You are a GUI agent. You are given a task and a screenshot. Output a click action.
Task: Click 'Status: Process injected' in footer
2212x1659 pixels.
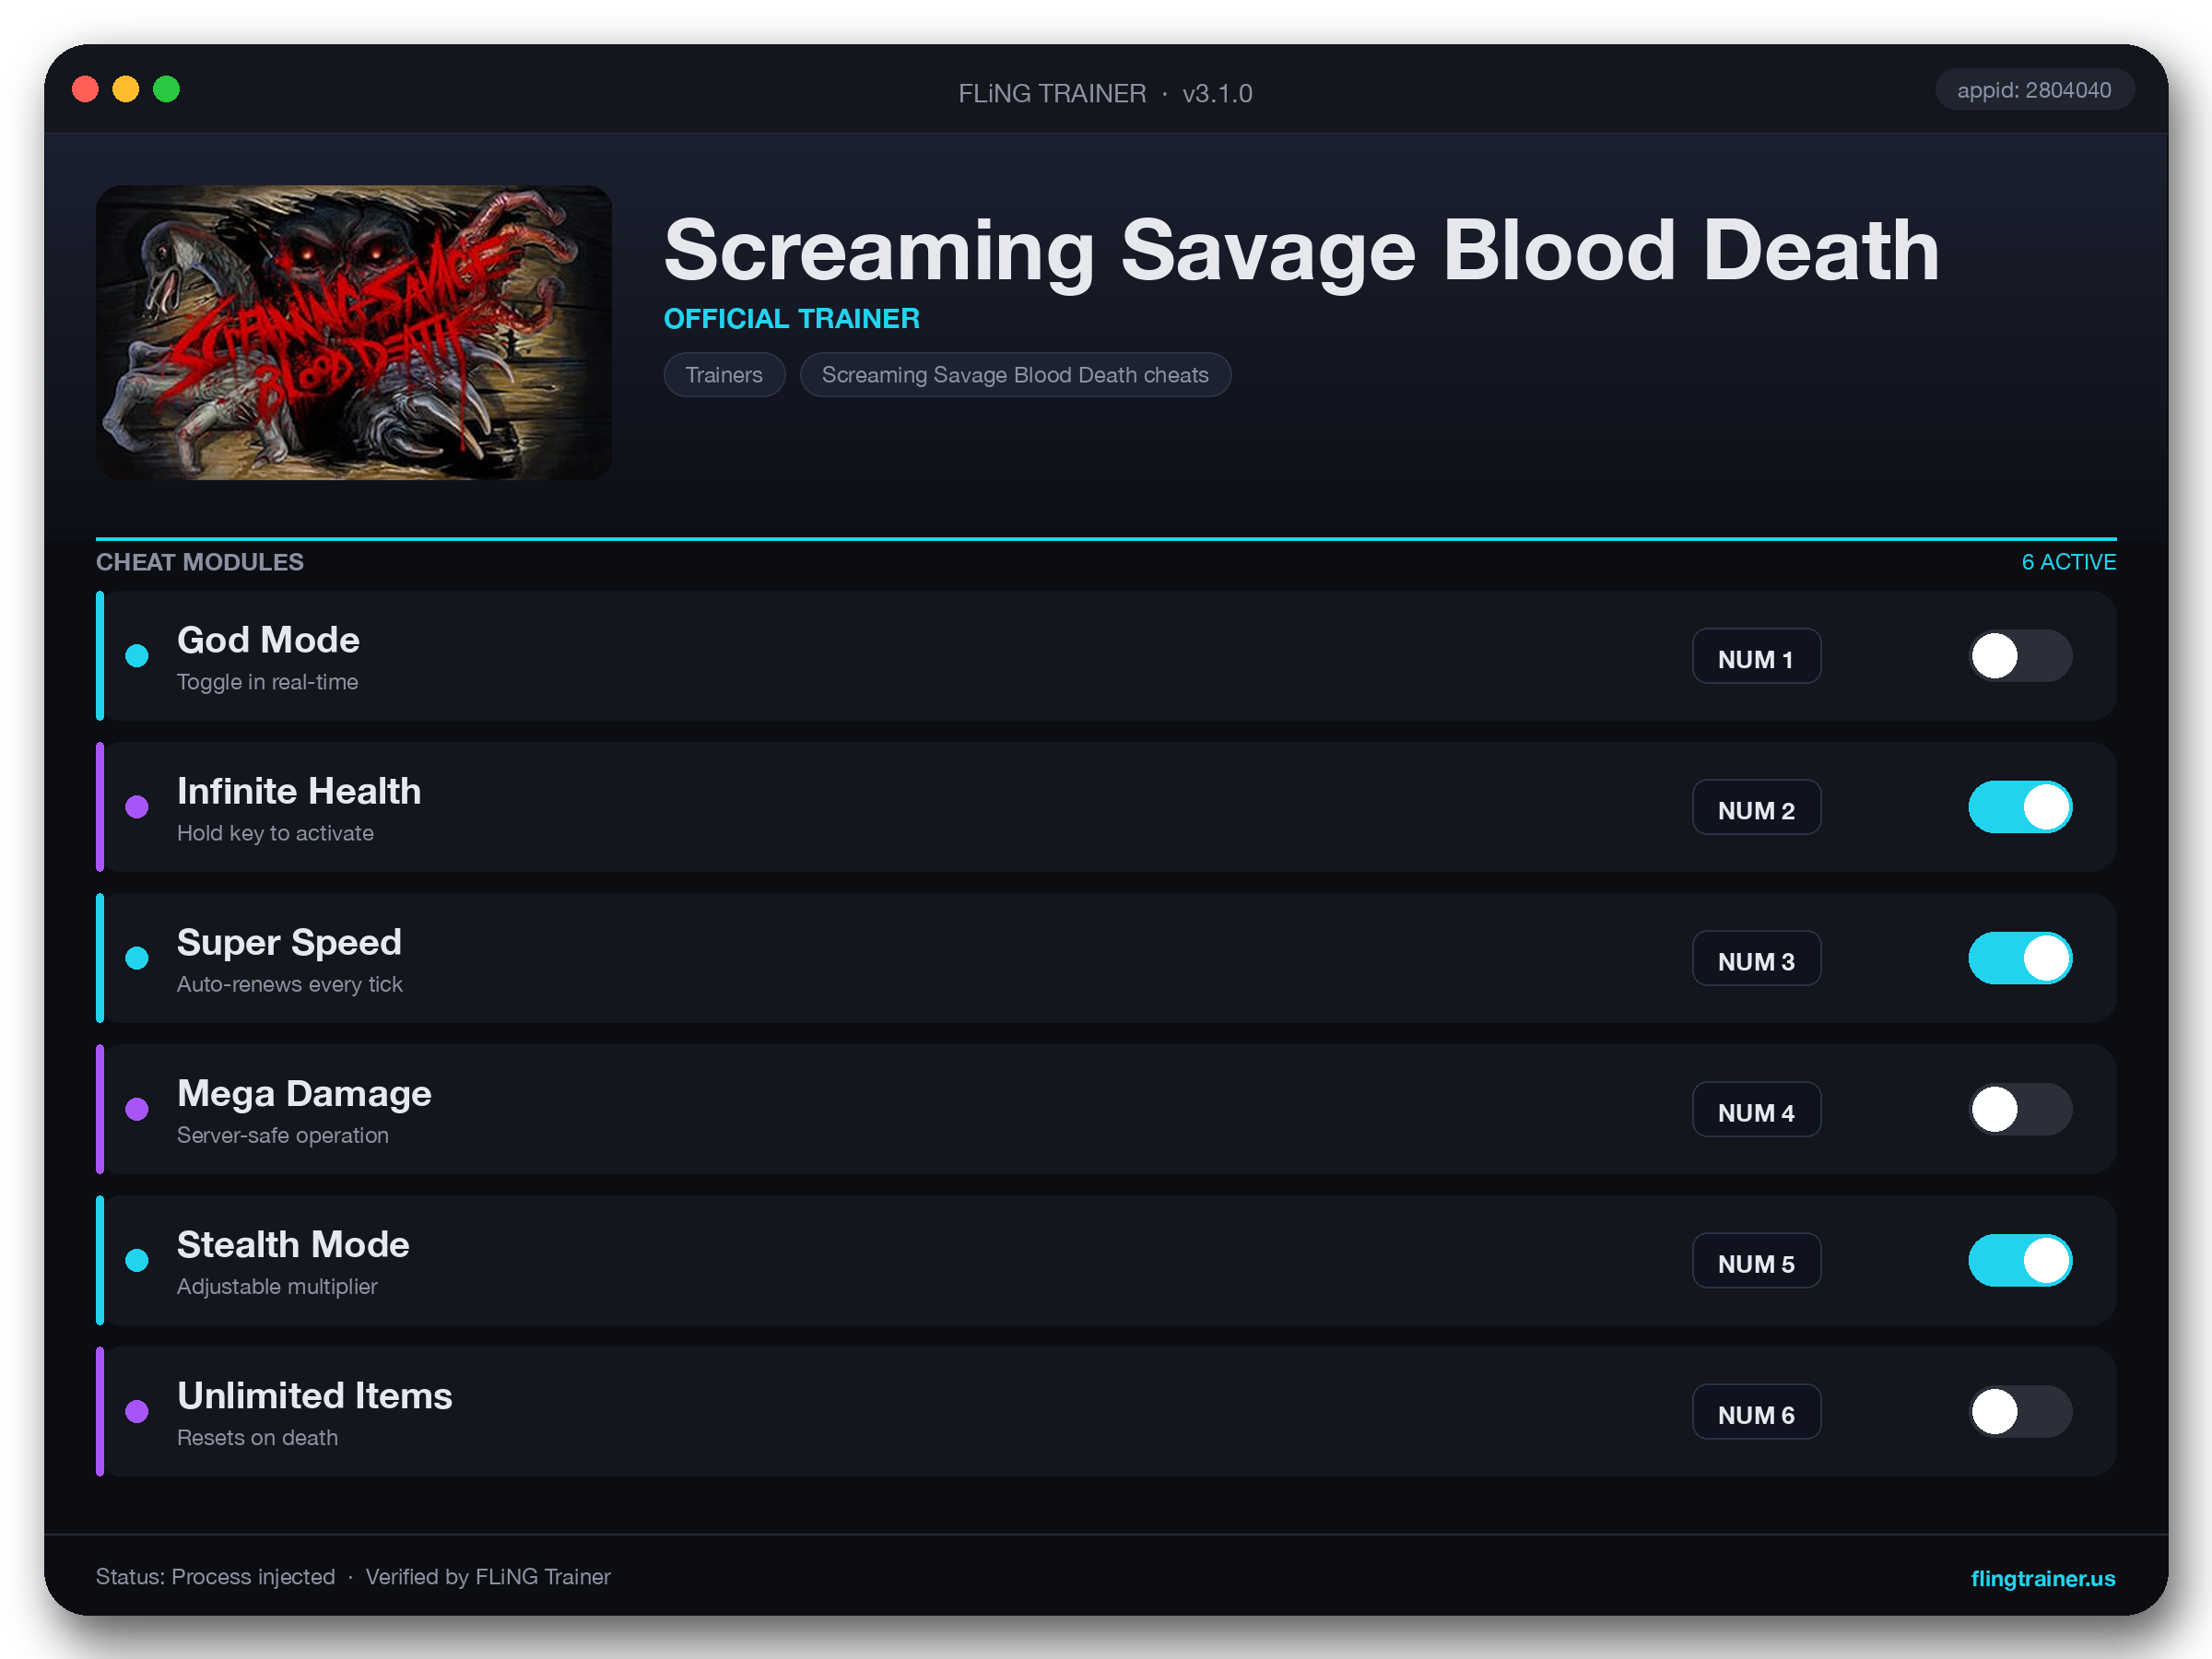(x=215, y=1577)
